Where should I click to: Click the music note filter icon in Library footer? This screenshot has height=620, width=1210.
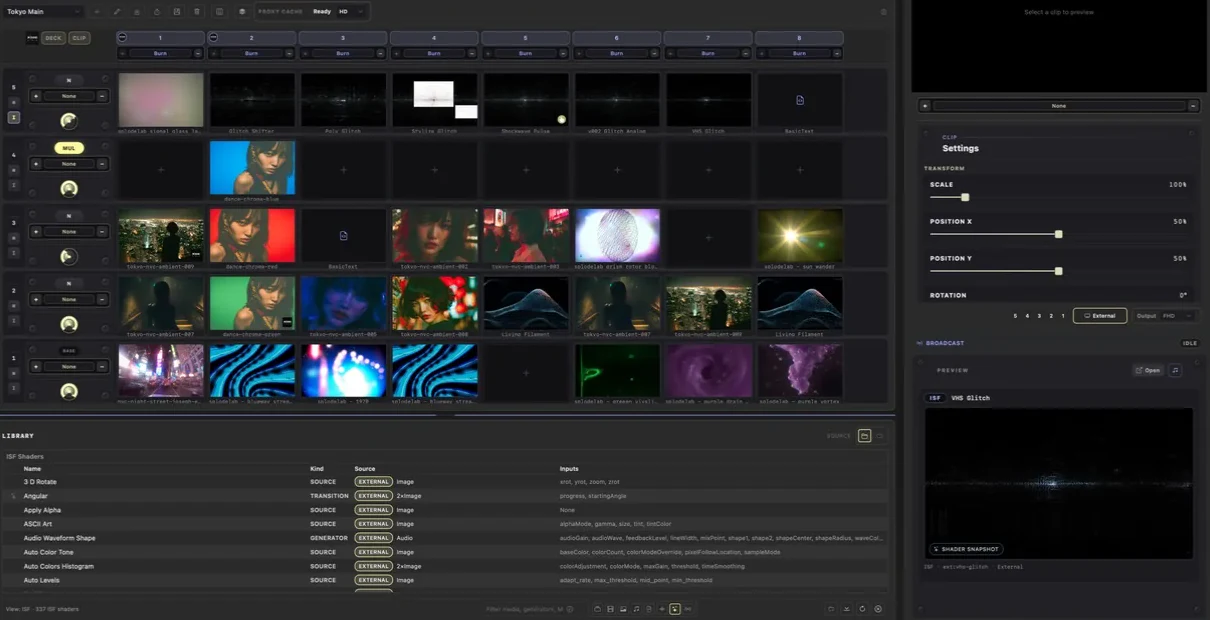pyautogui.click(x=636, y=609)
